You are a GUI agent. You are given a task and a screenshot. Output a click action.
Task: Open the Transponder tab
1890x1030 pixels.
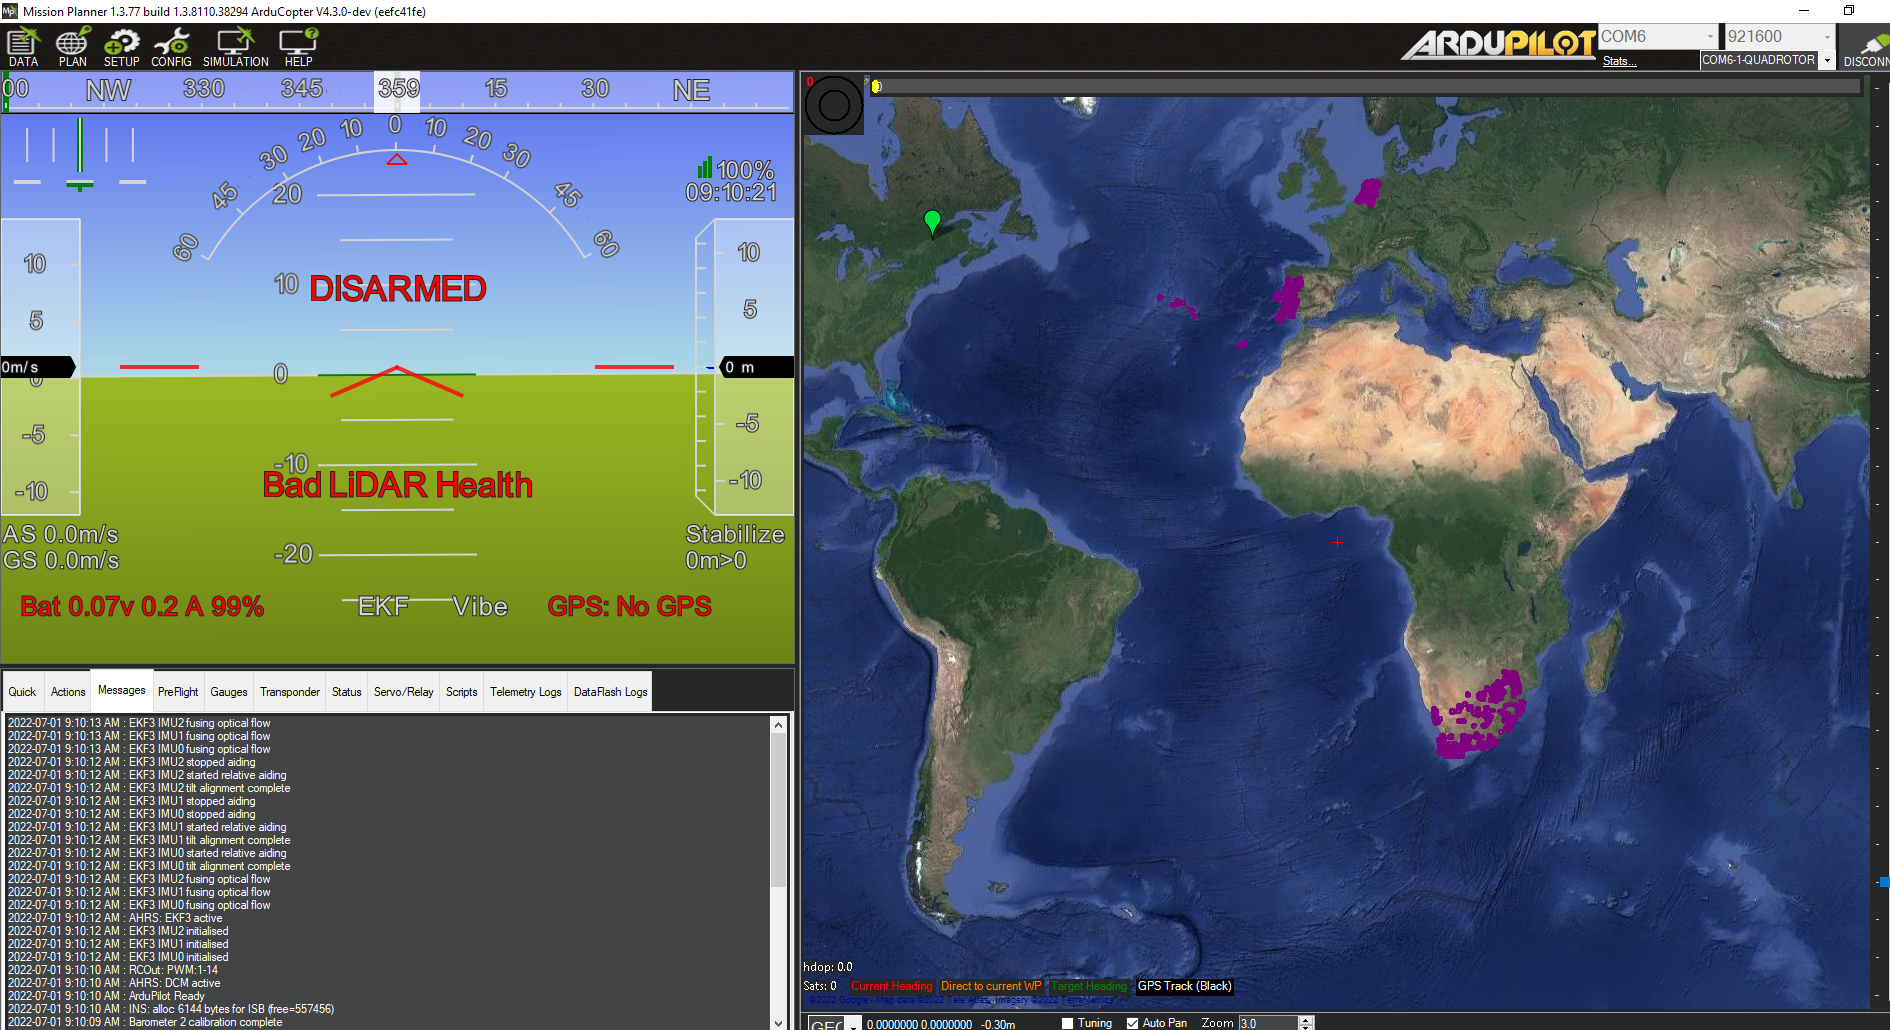coord(290,692)
